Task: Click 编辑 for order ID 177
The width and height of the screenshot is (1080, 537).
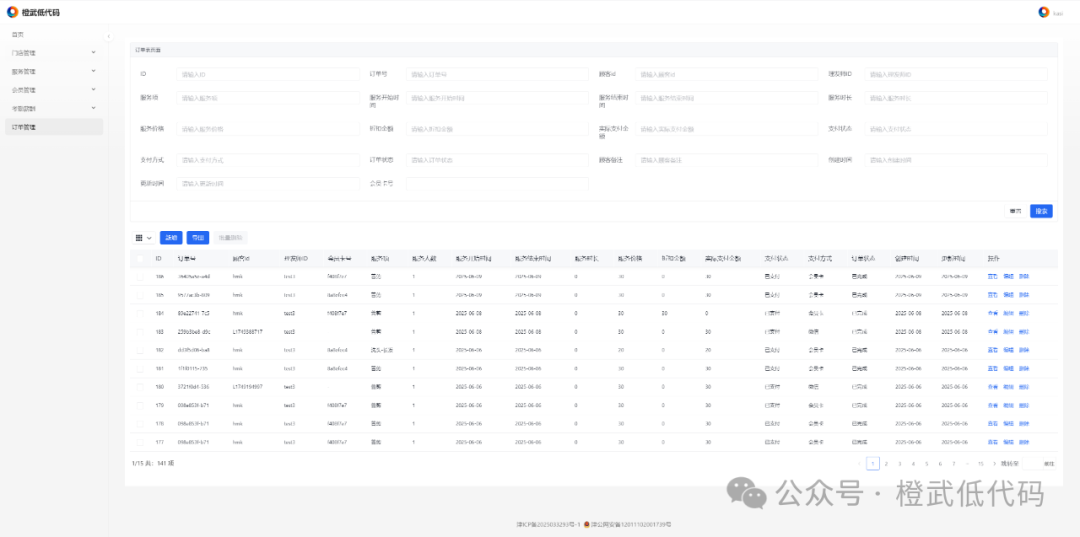Action: tap(1008, 442)
